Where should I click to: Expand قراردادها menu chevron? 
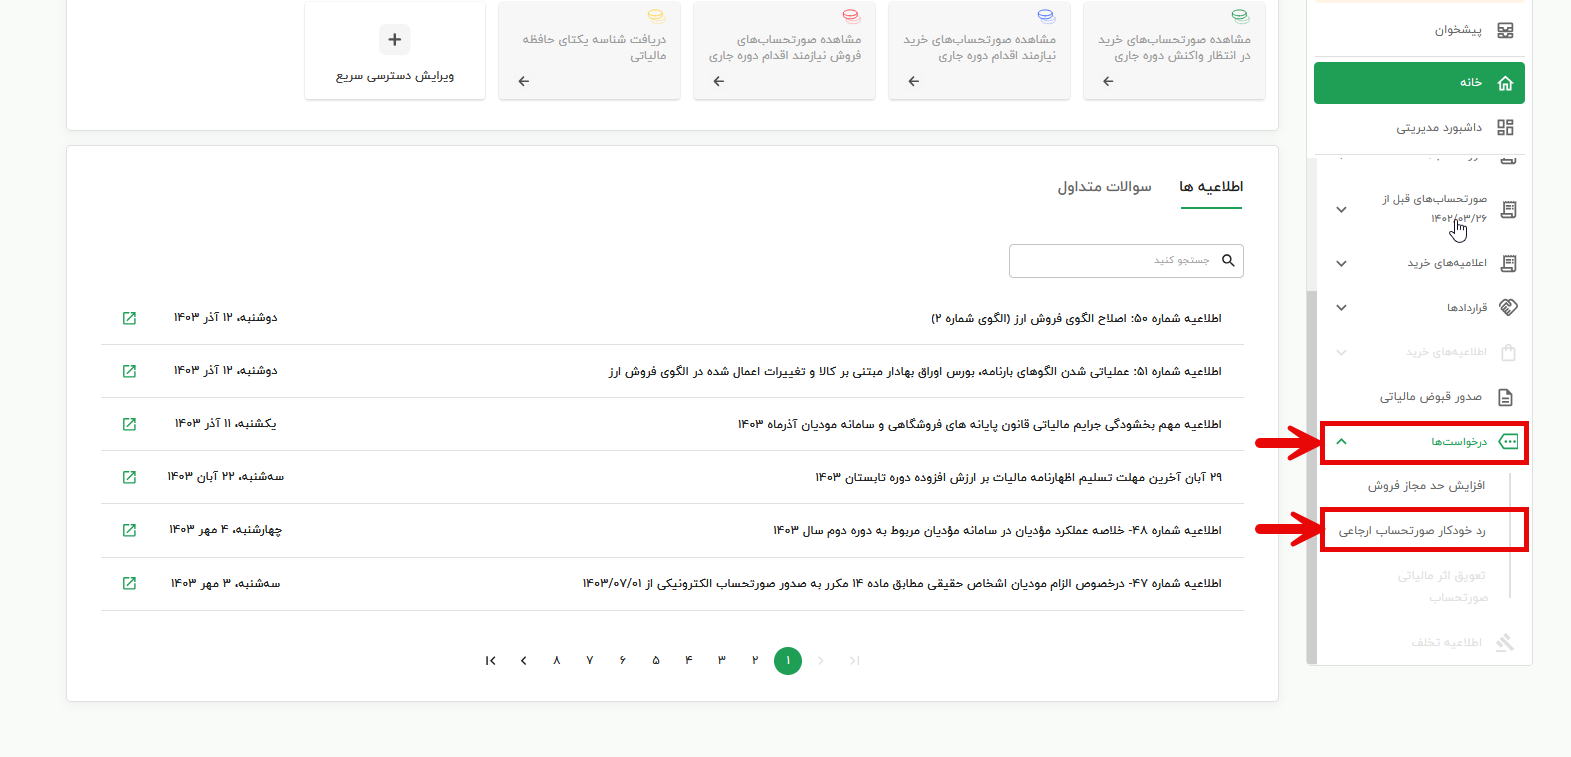1342,307
